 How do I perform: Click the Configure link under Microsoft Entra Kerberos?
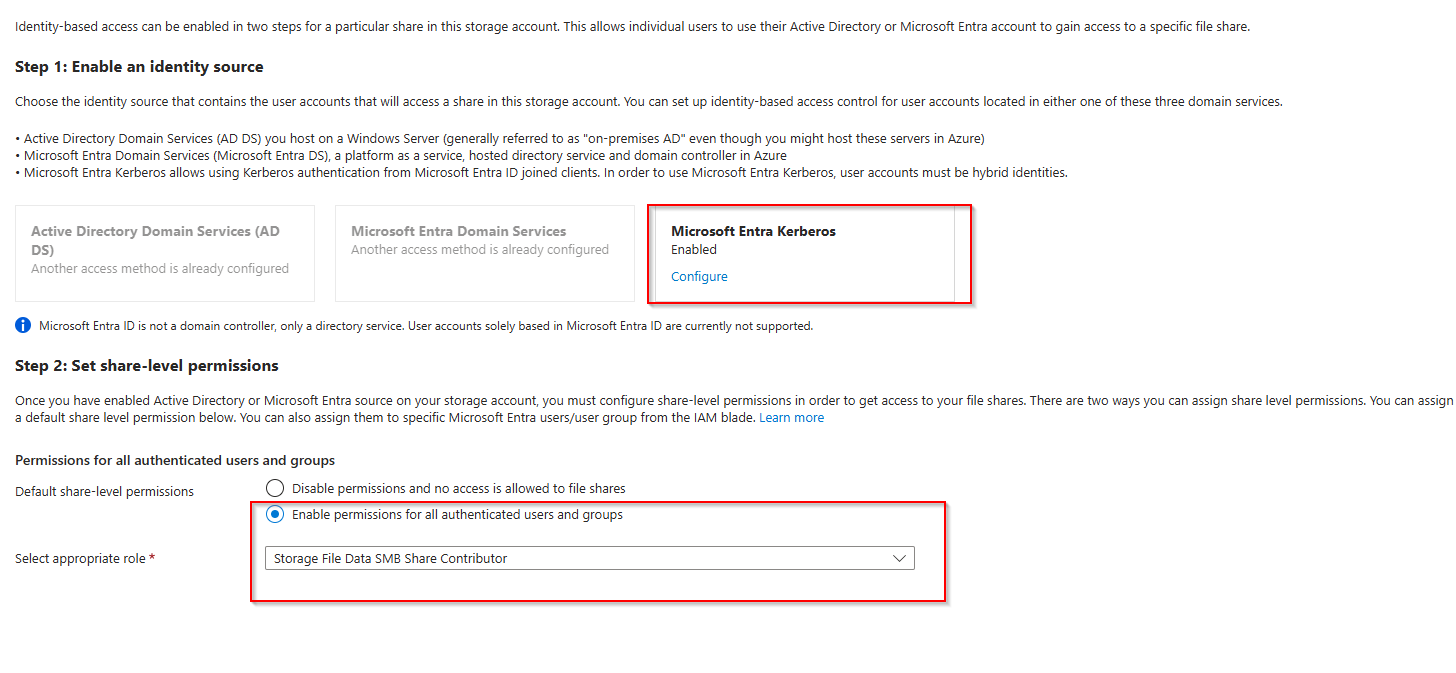pyautogui.click(x=699, y=277)
